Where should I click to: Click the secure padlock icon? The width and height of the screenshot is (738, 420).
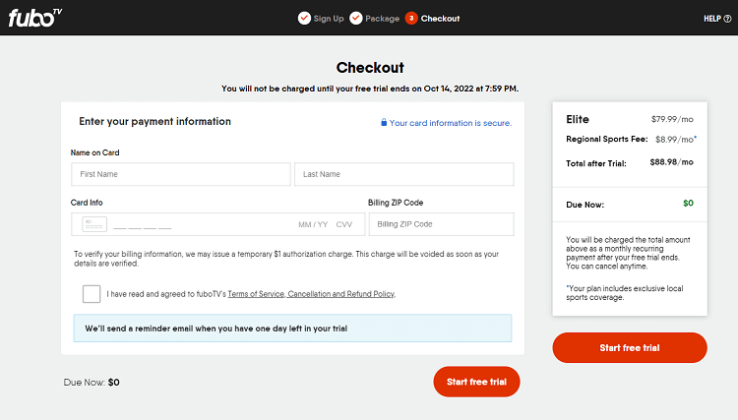pos(384,122)
